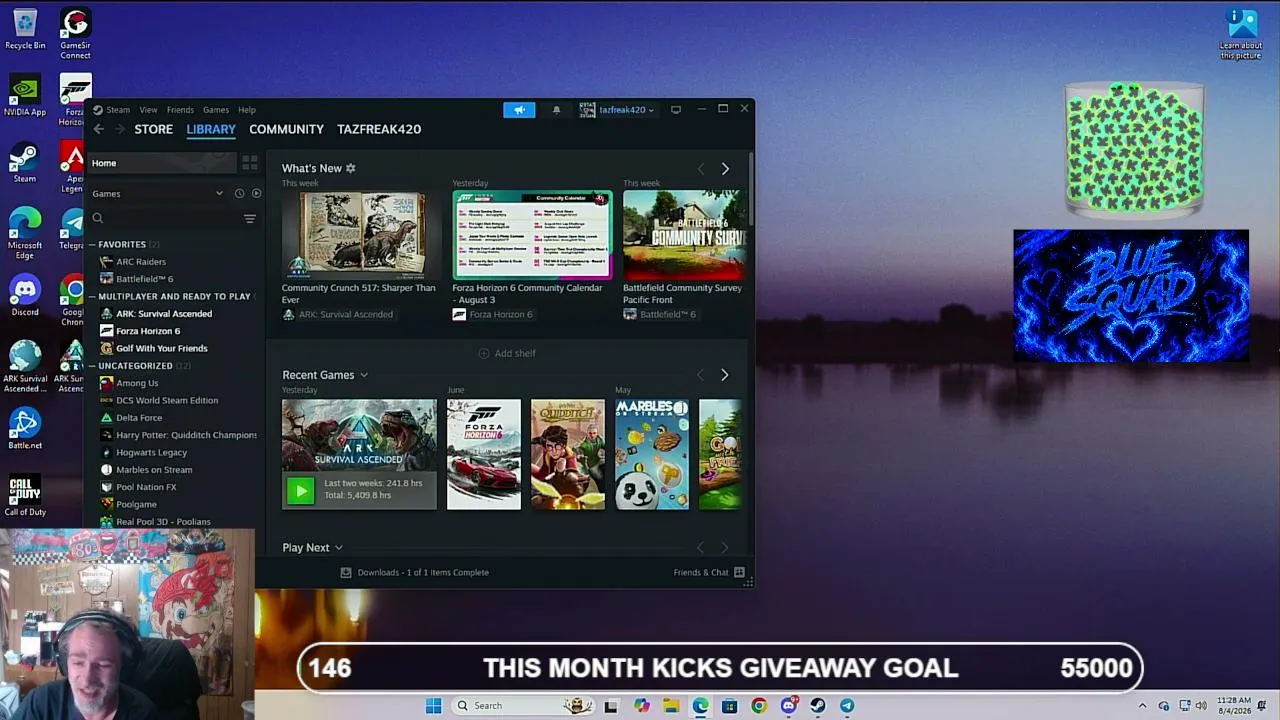Viewport: 1280px width, 720px height.
Task: Open Forza Horizon 6 Community Calendar news
Action: tap(532, 235)
